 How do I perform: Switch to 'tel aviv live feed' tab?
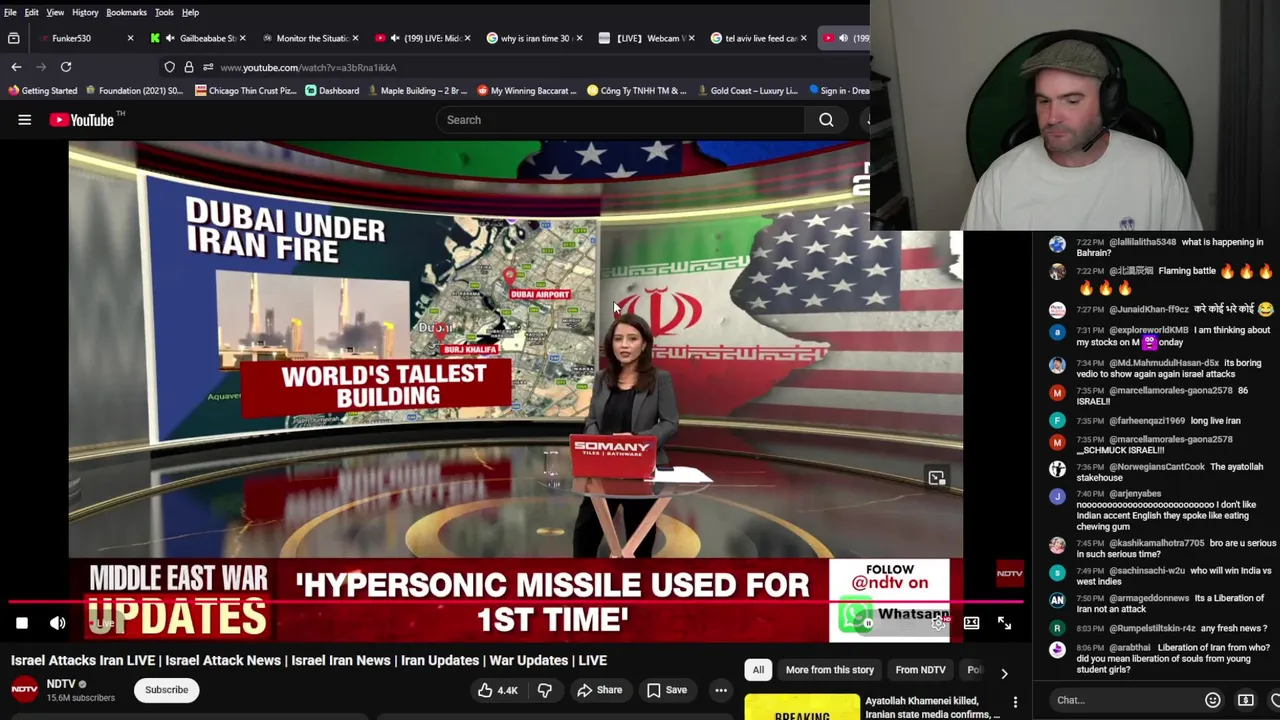click(x=760, y=38)
